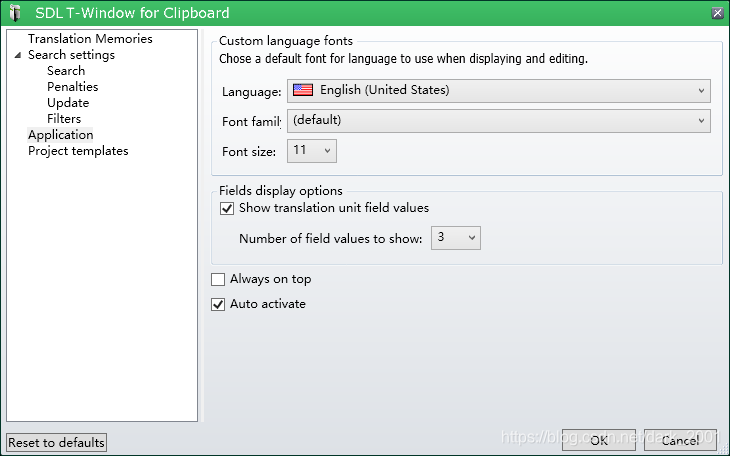This screenshot has height=456, width=730.
Task: Open the Filters settings page
Action: [64, 119]
